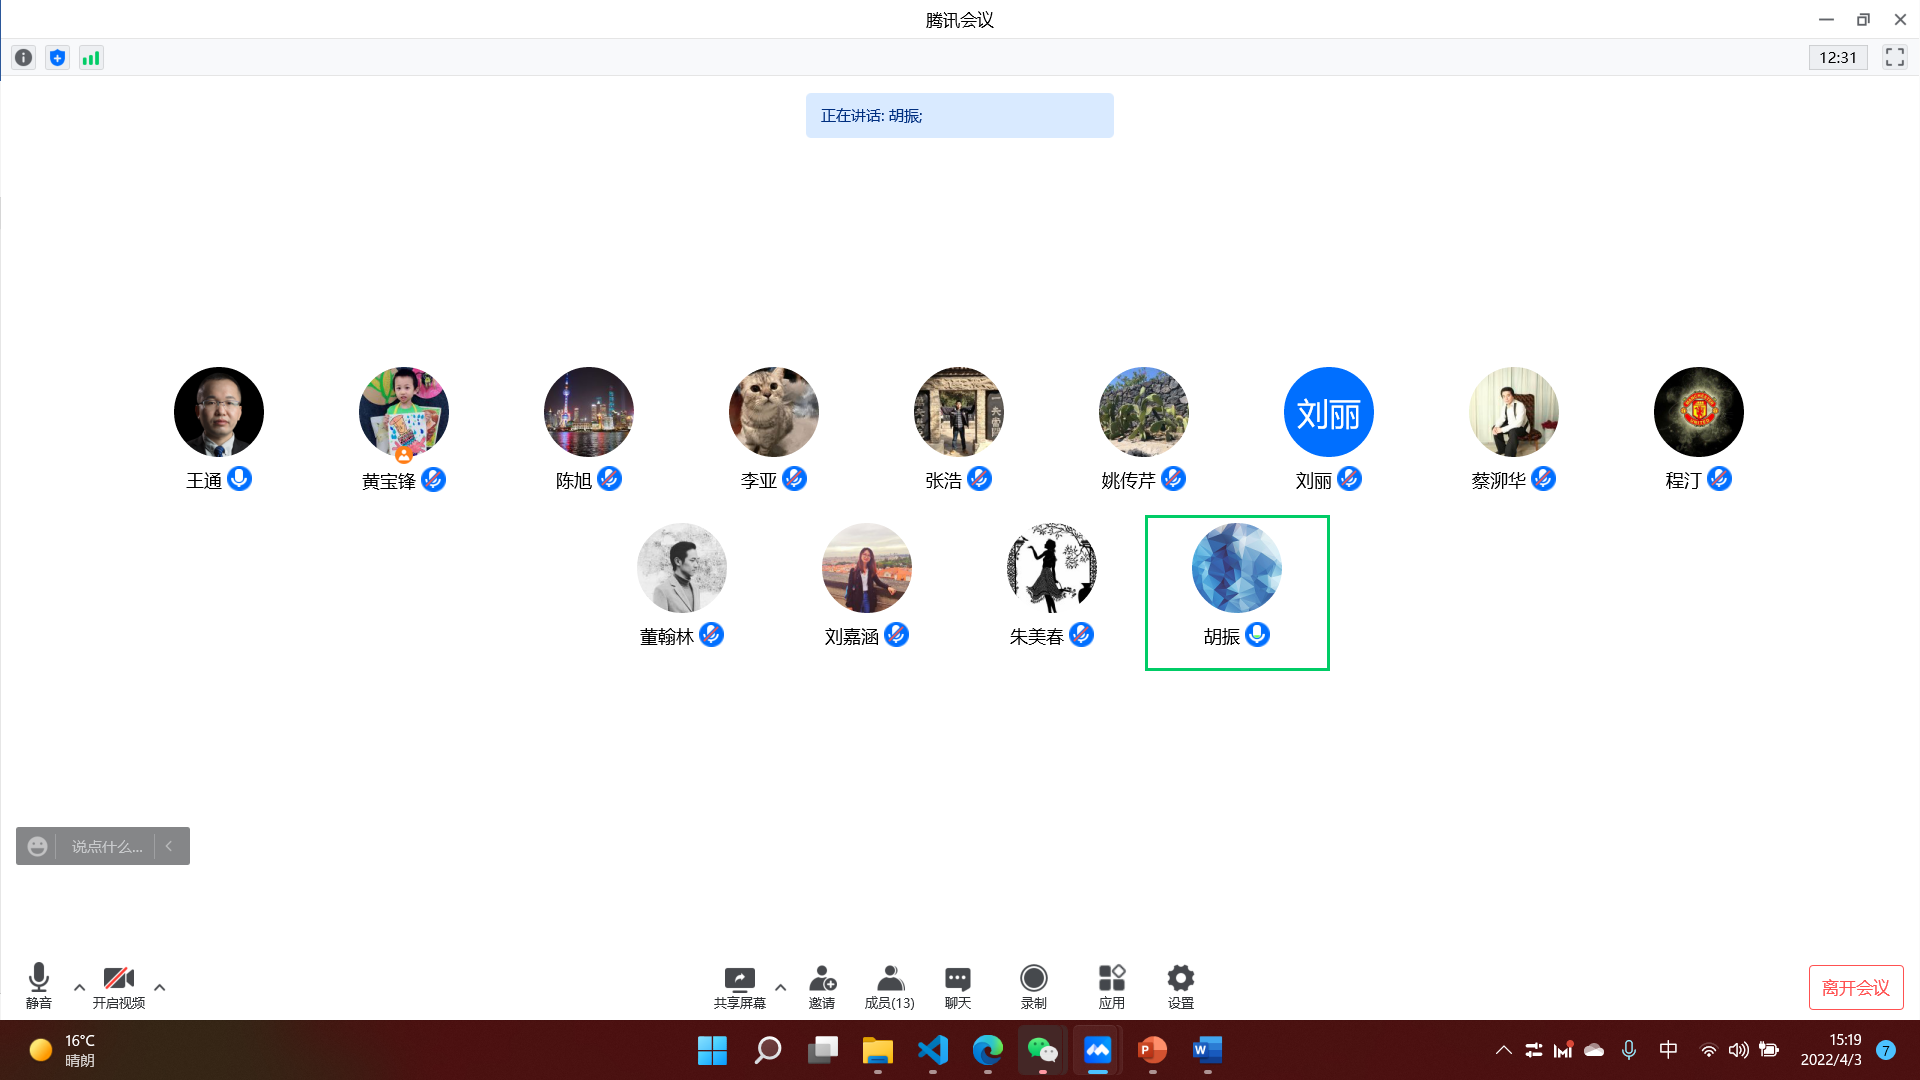Select 姚传芹's cactus avatar

[x=1144, y=412]
